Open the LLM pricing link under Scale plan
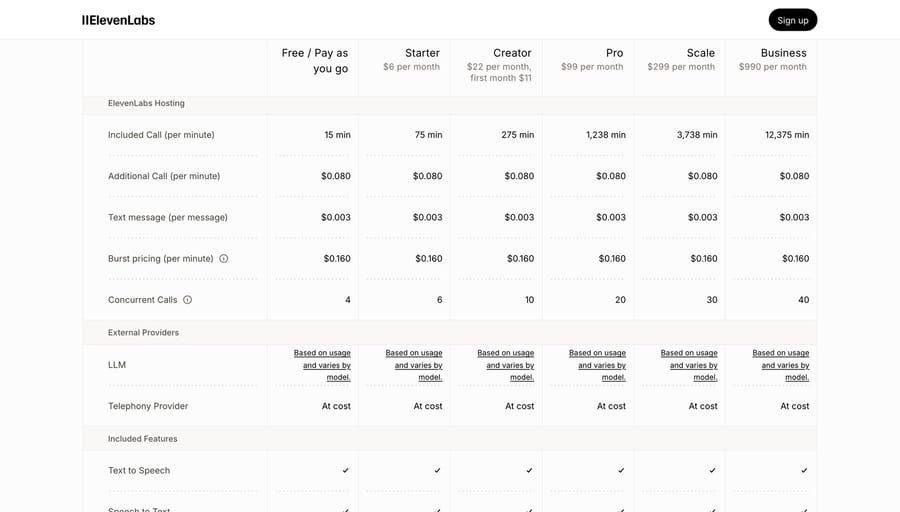The height and width of the screenshot is (512, 900). 689,365
